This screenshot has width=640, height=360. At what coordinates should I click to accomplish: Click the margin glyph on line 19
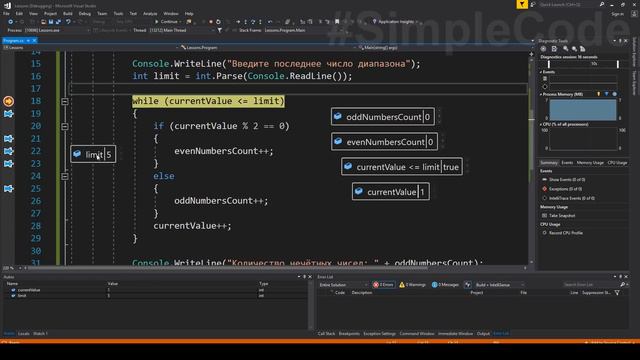click(x=8, y=113)
